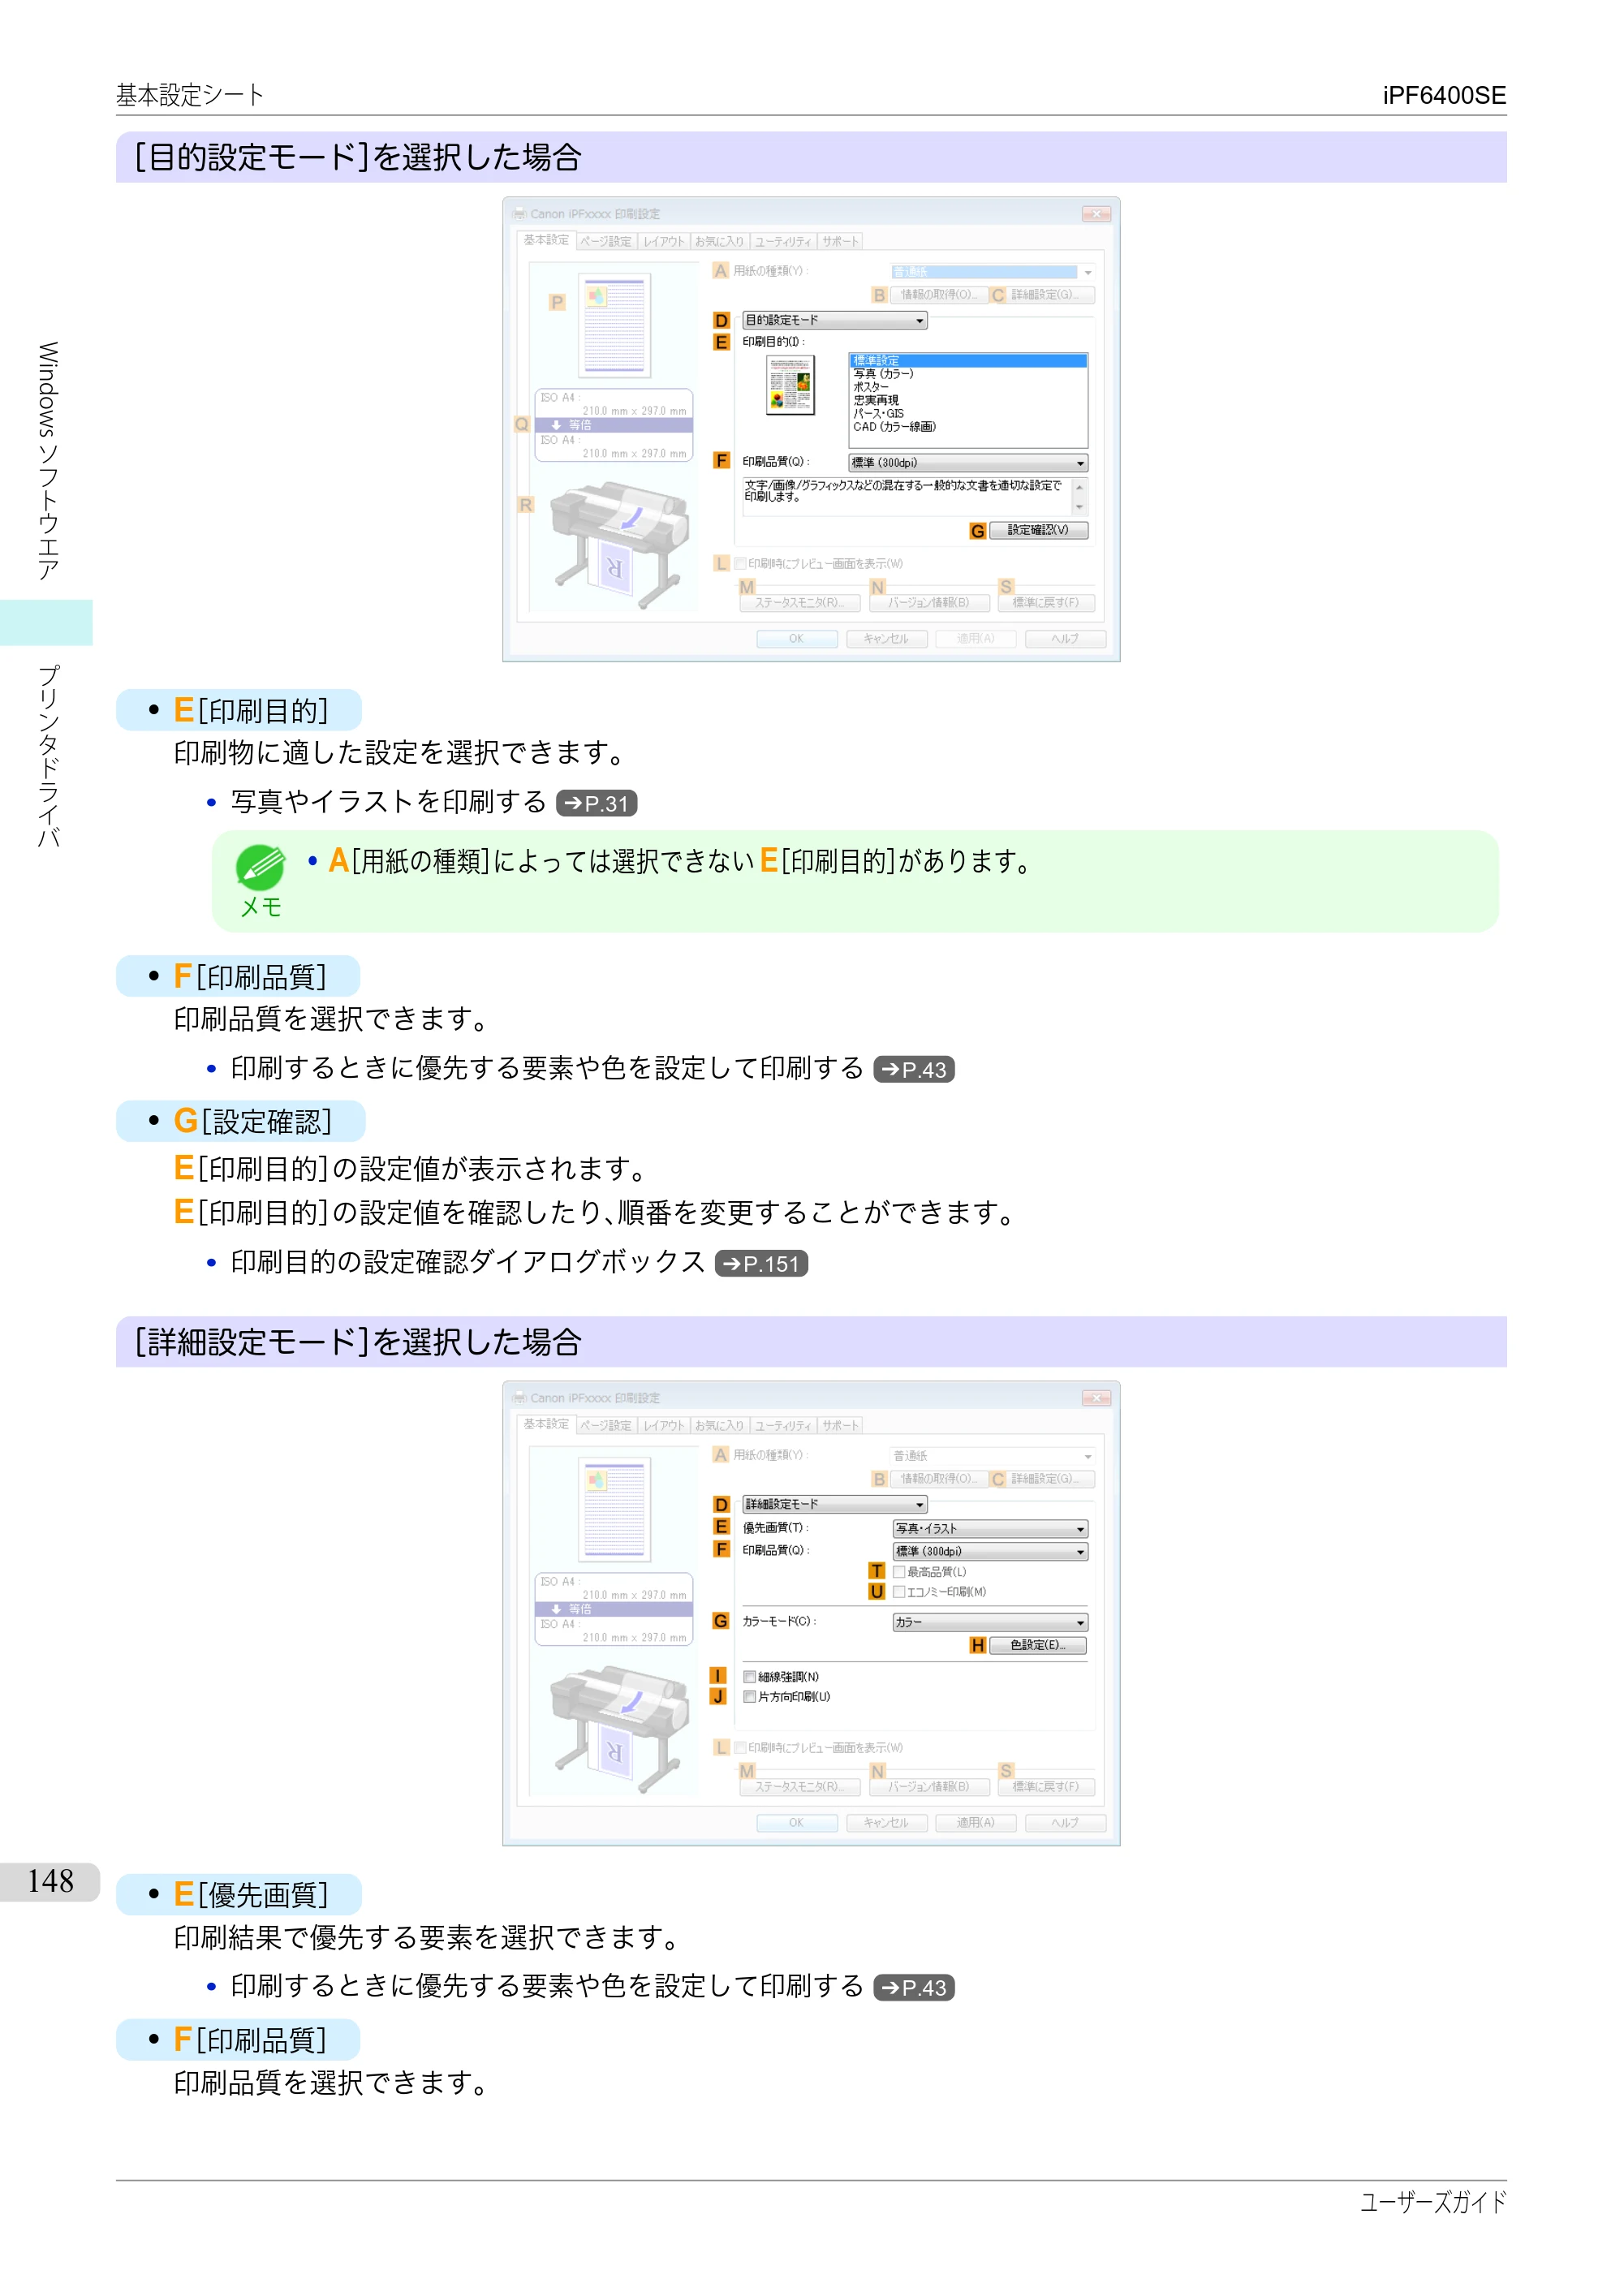Click 標準に戻す(F) in upper dialog

(1046, 603)
